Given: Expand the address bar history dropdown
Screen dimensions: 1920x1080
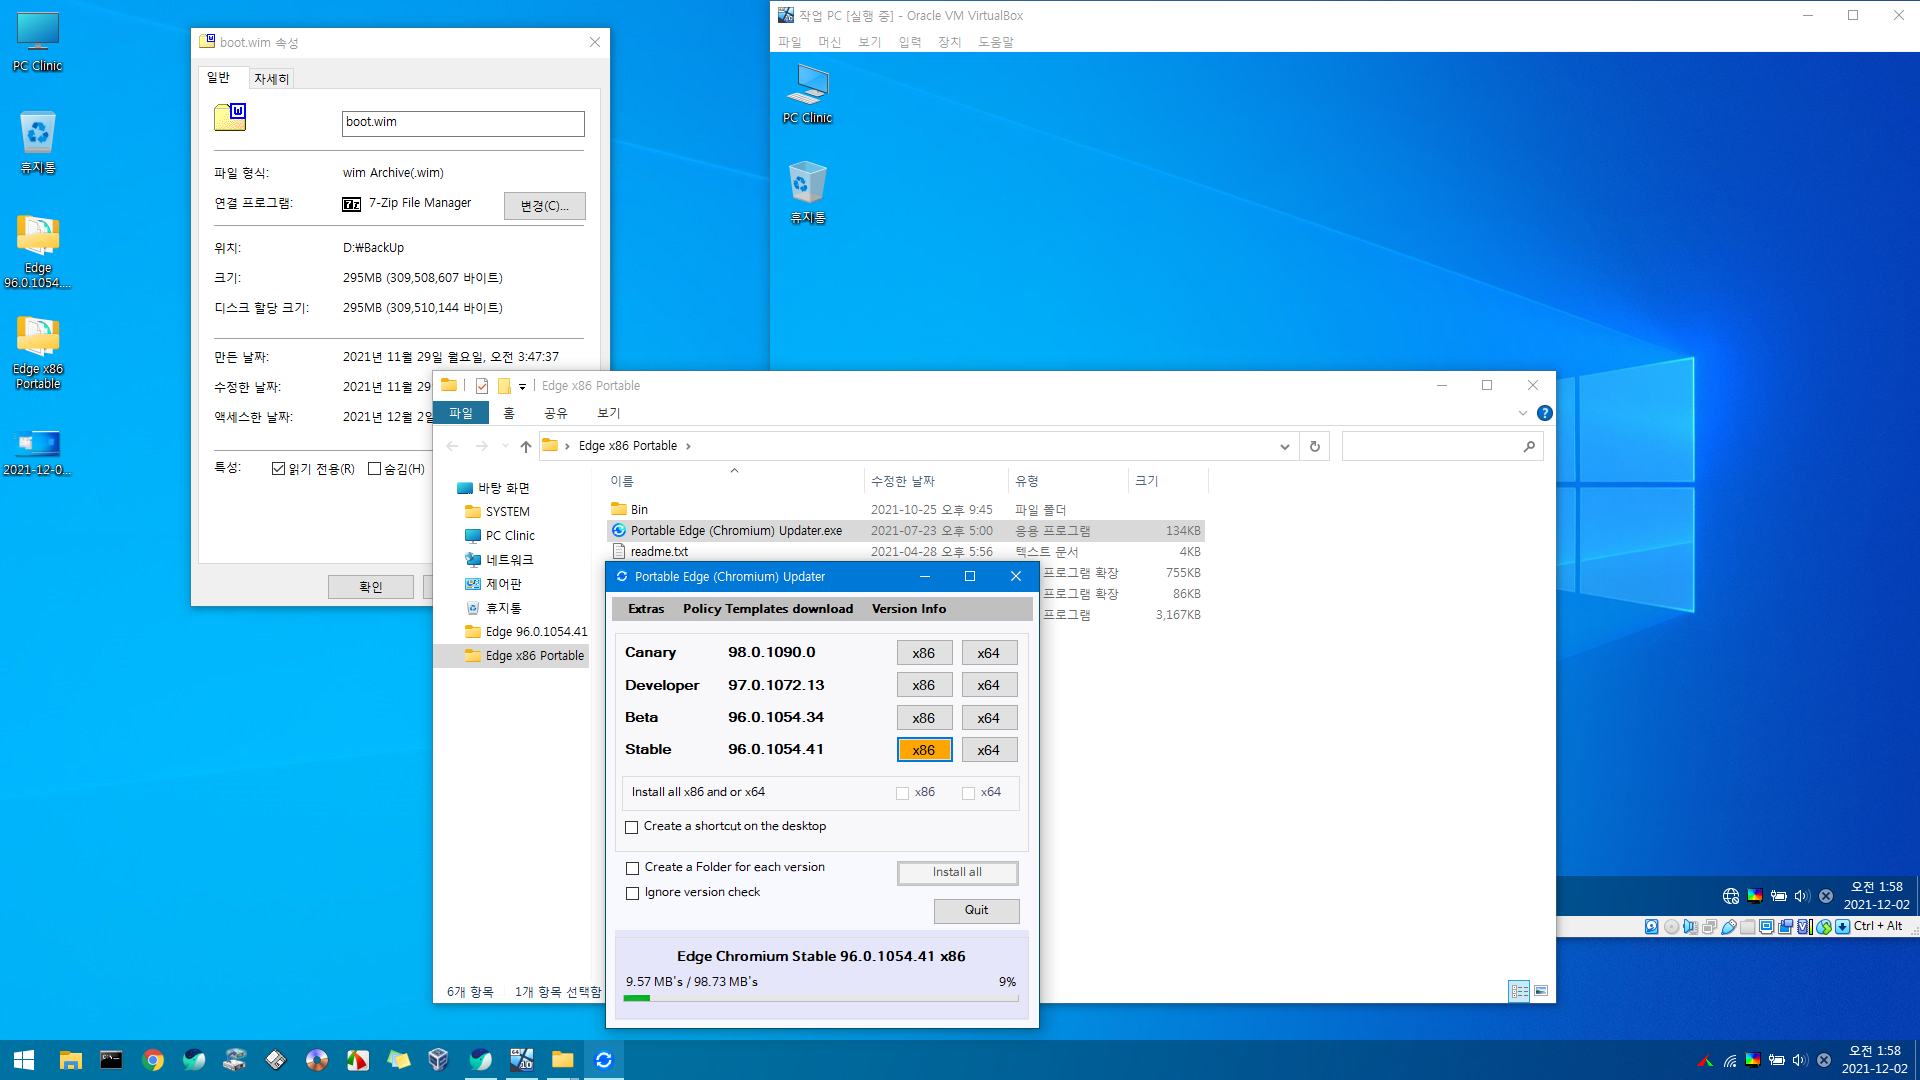Looking at the screenshot, I should [x=1285, y=447].
